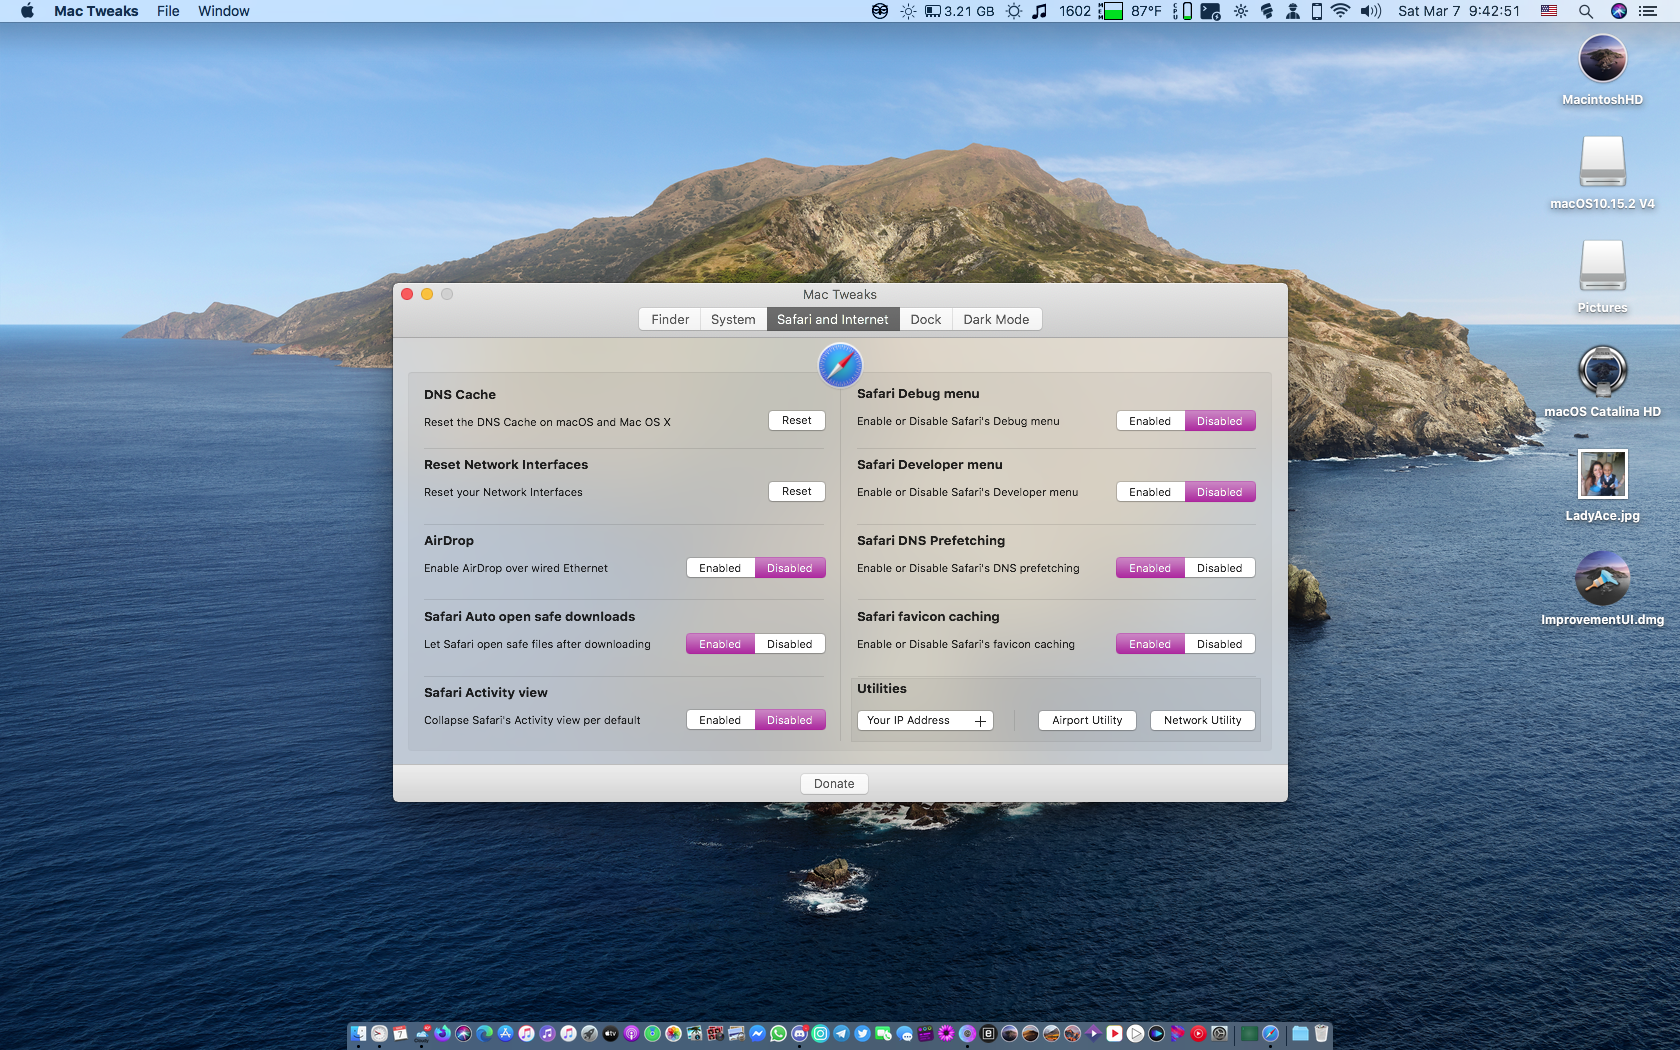
Task: Set Safari favicon caching to Enabled
Action: click(x=1150, y=644)
